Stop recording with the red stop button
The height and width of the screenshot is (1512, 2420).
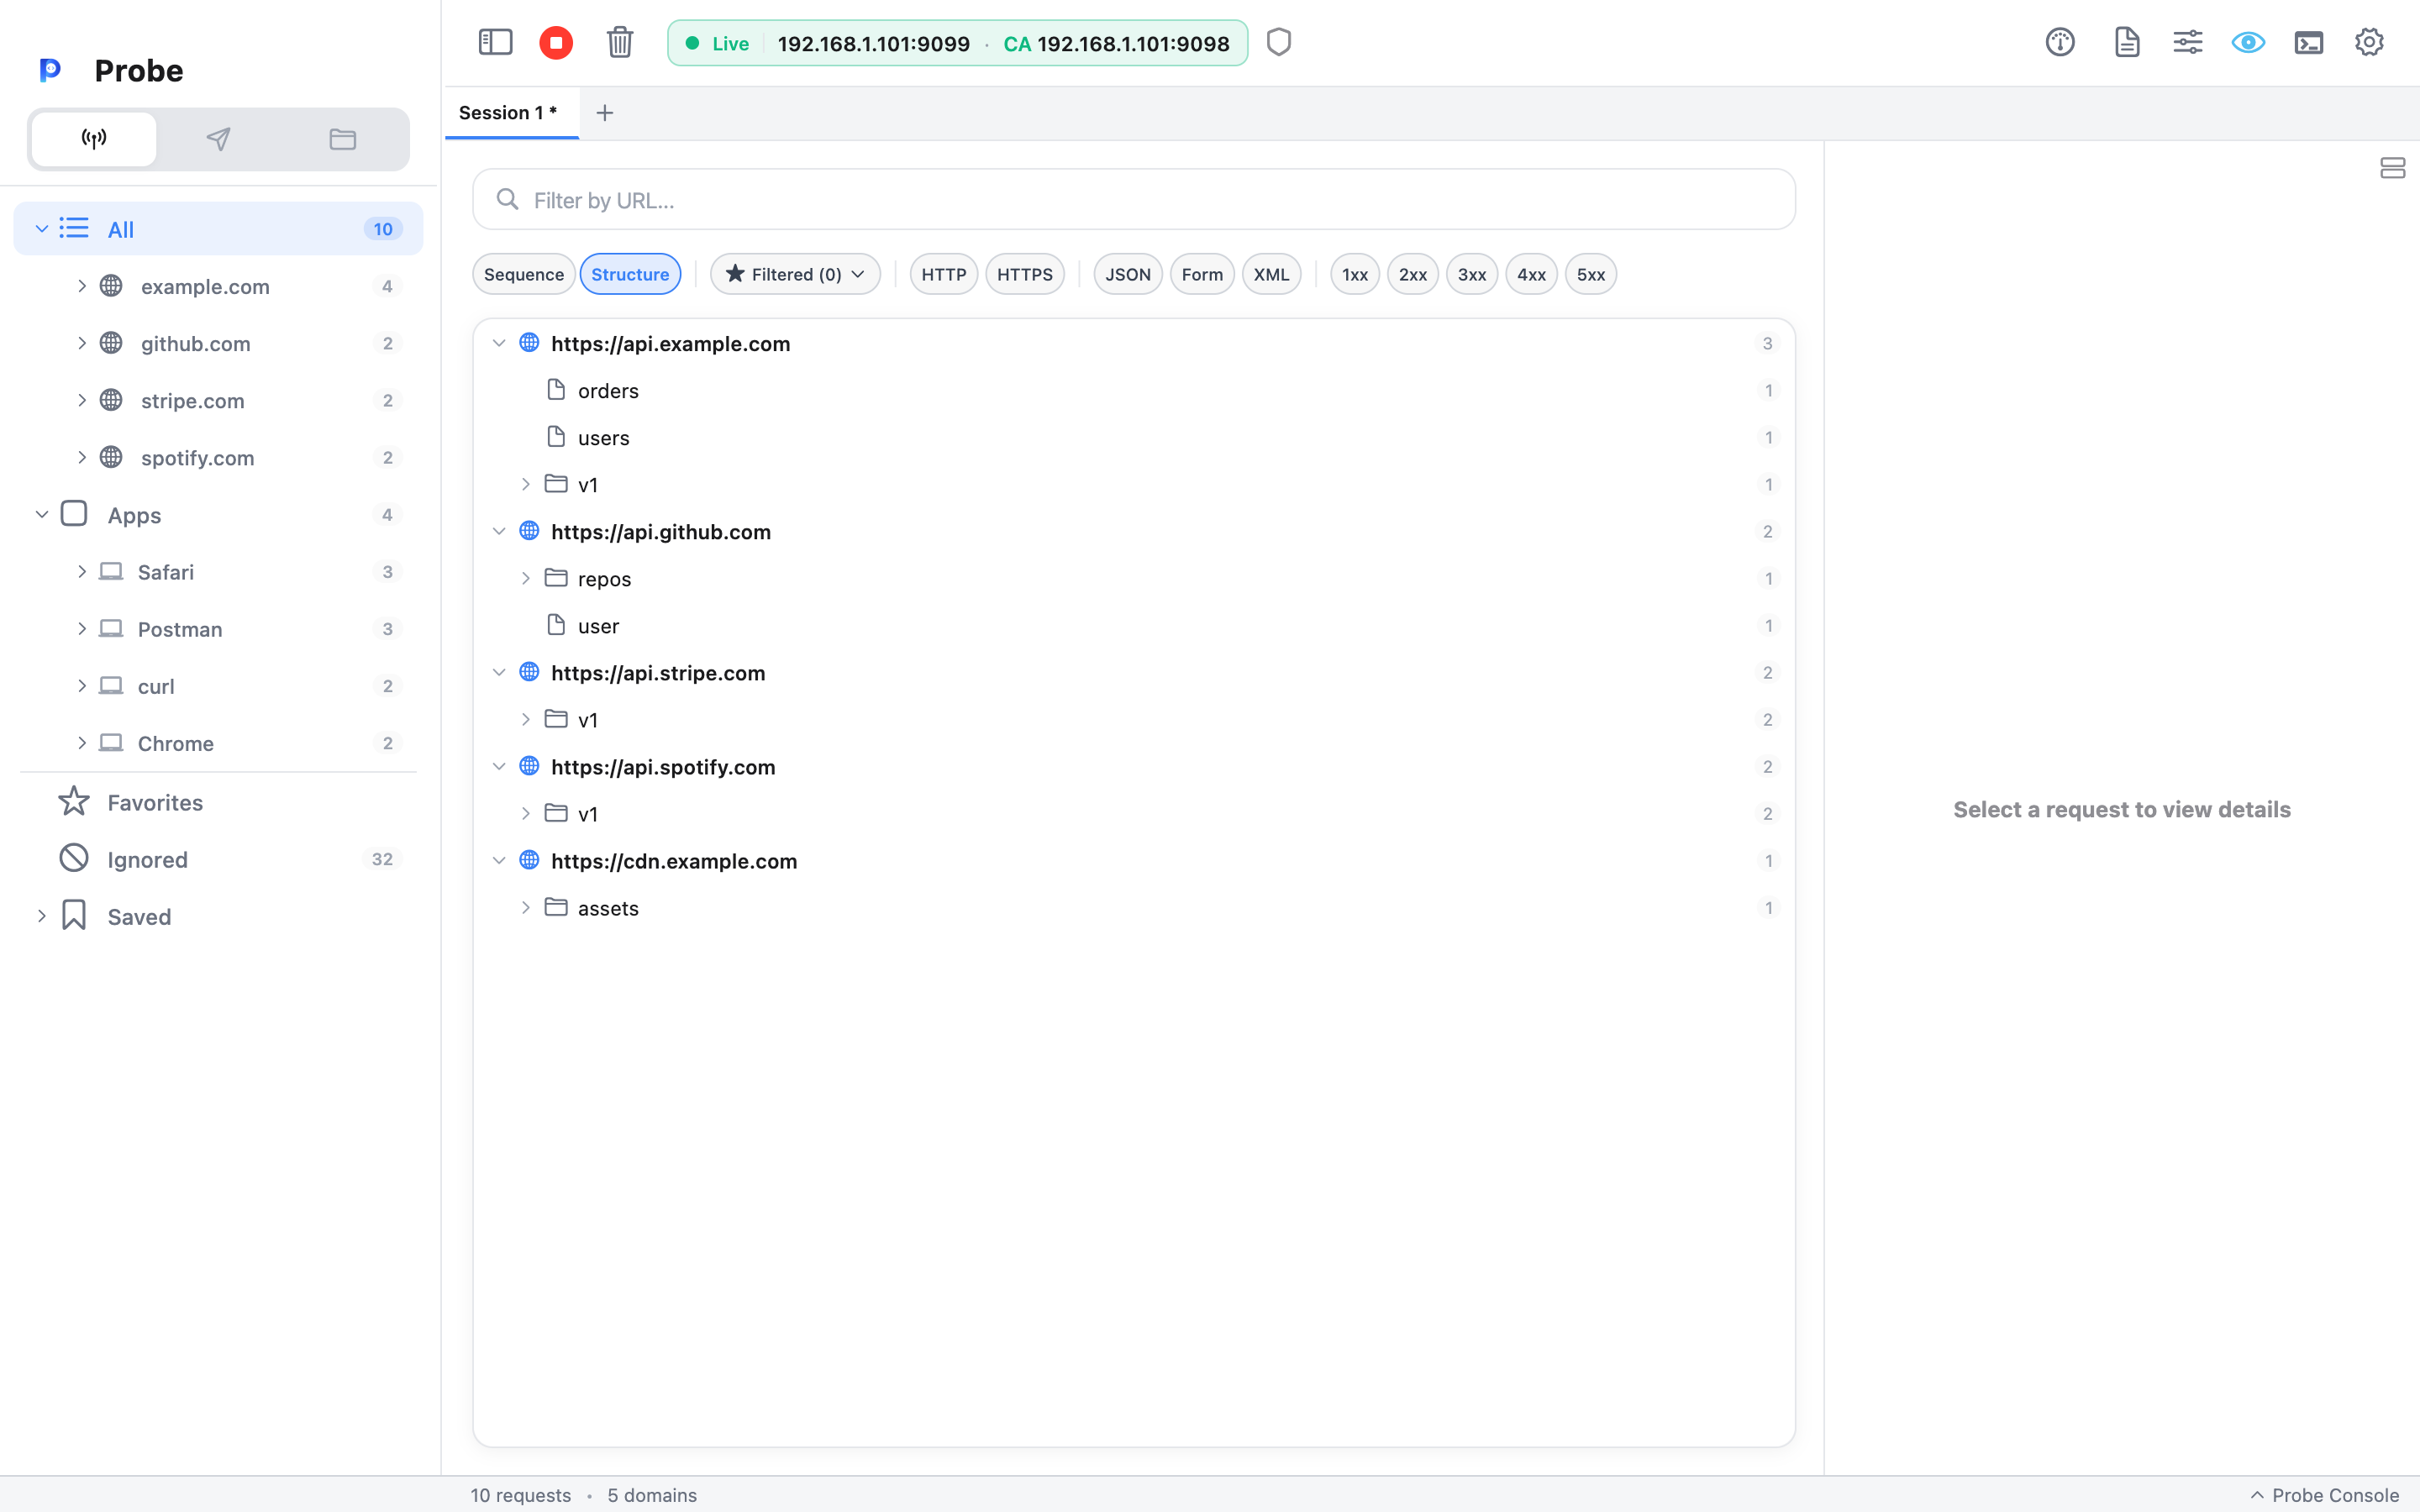(556, 42)
